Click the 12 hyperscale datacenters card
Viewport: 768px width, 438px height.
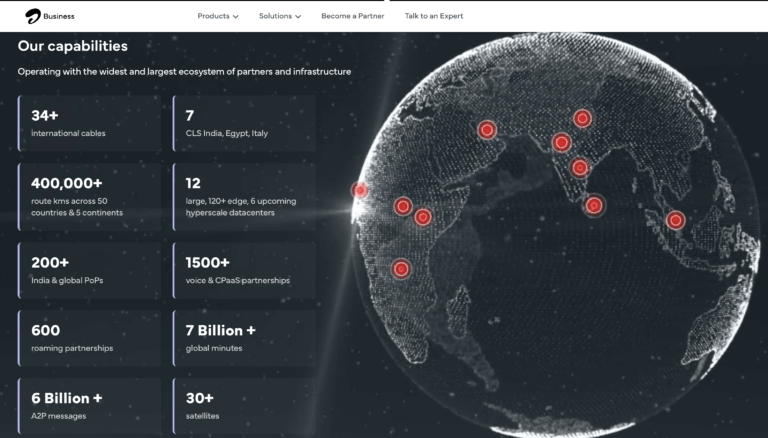[244, 197]
